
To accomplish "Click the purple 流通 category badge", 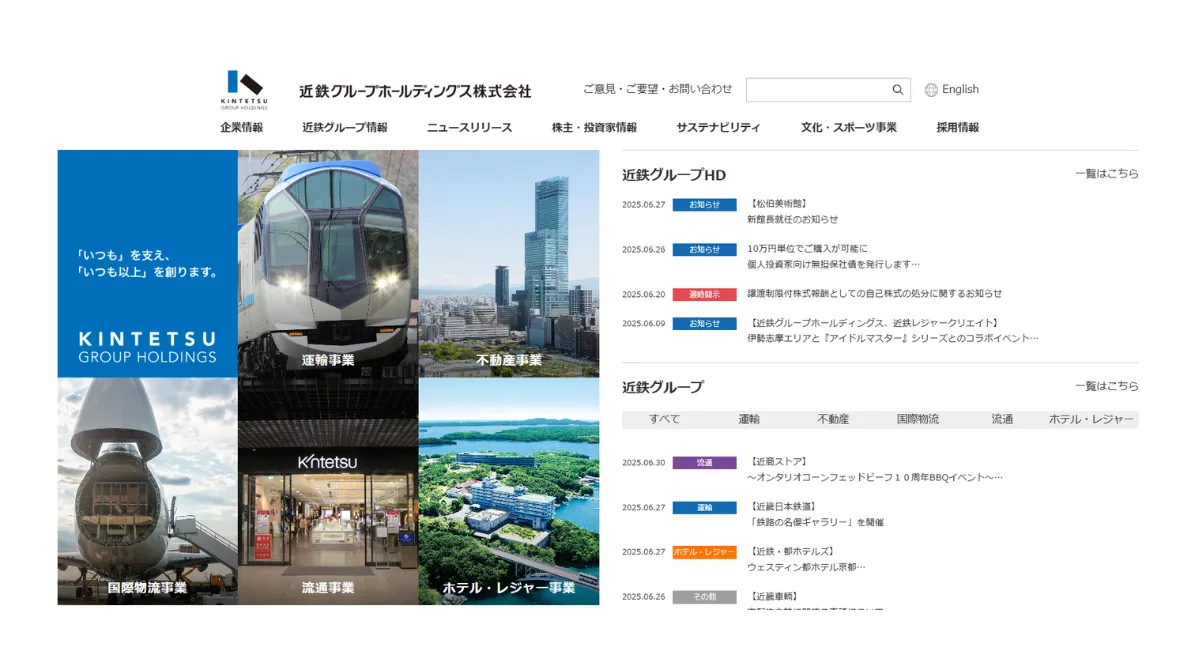I will coord(704,463).
